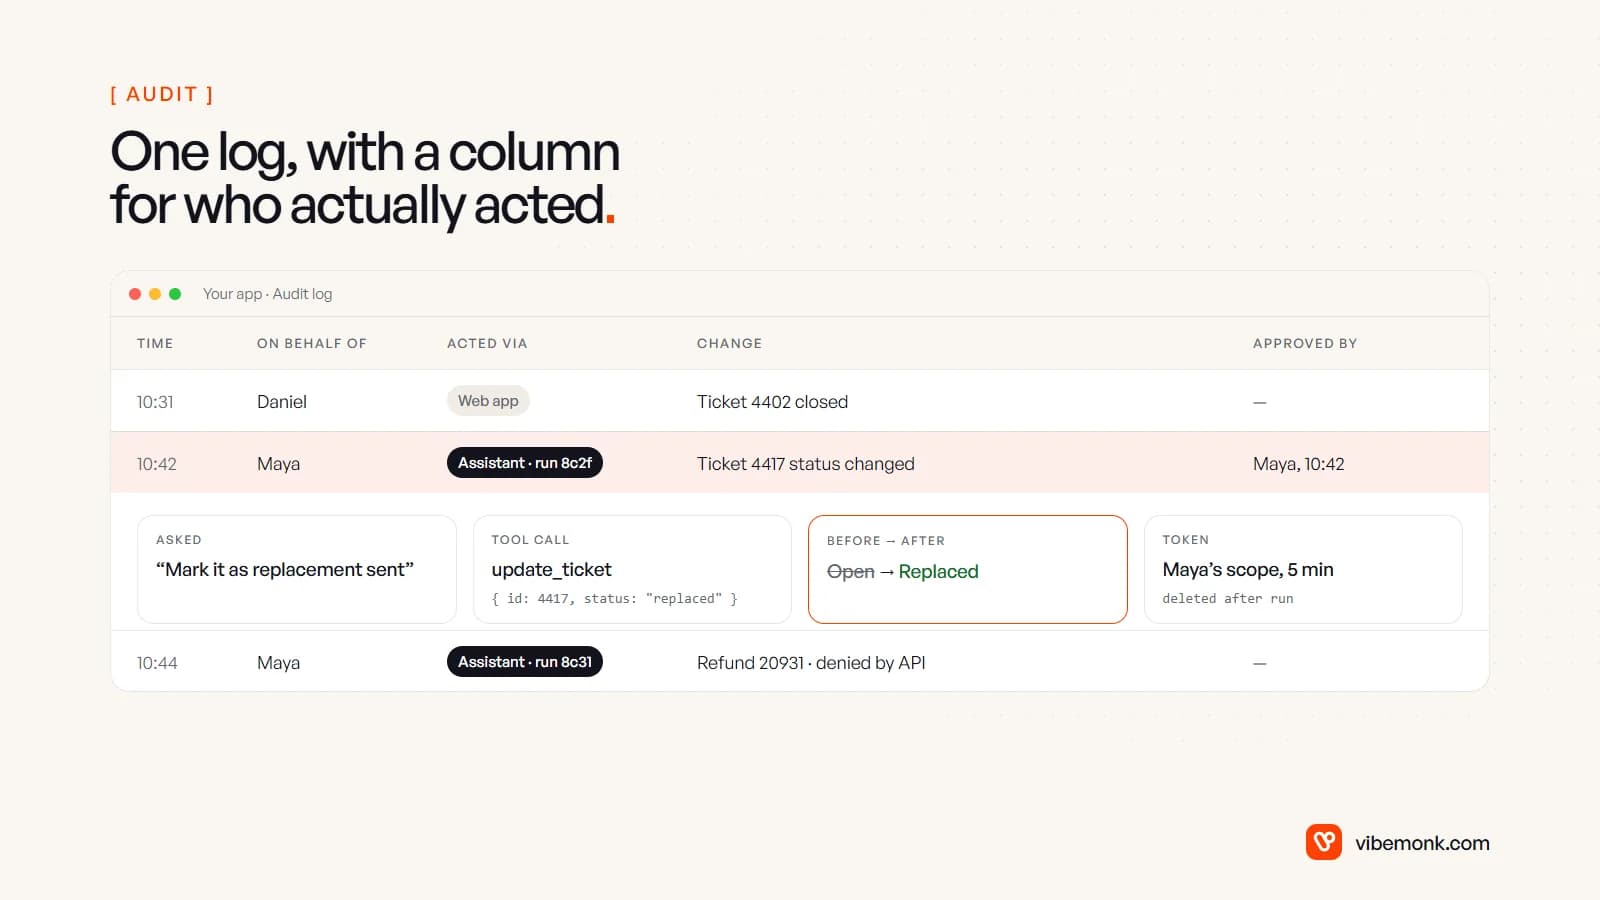Click the TIME column header
This screenshot has height=900, width=1600.
[x=155, y=343]
